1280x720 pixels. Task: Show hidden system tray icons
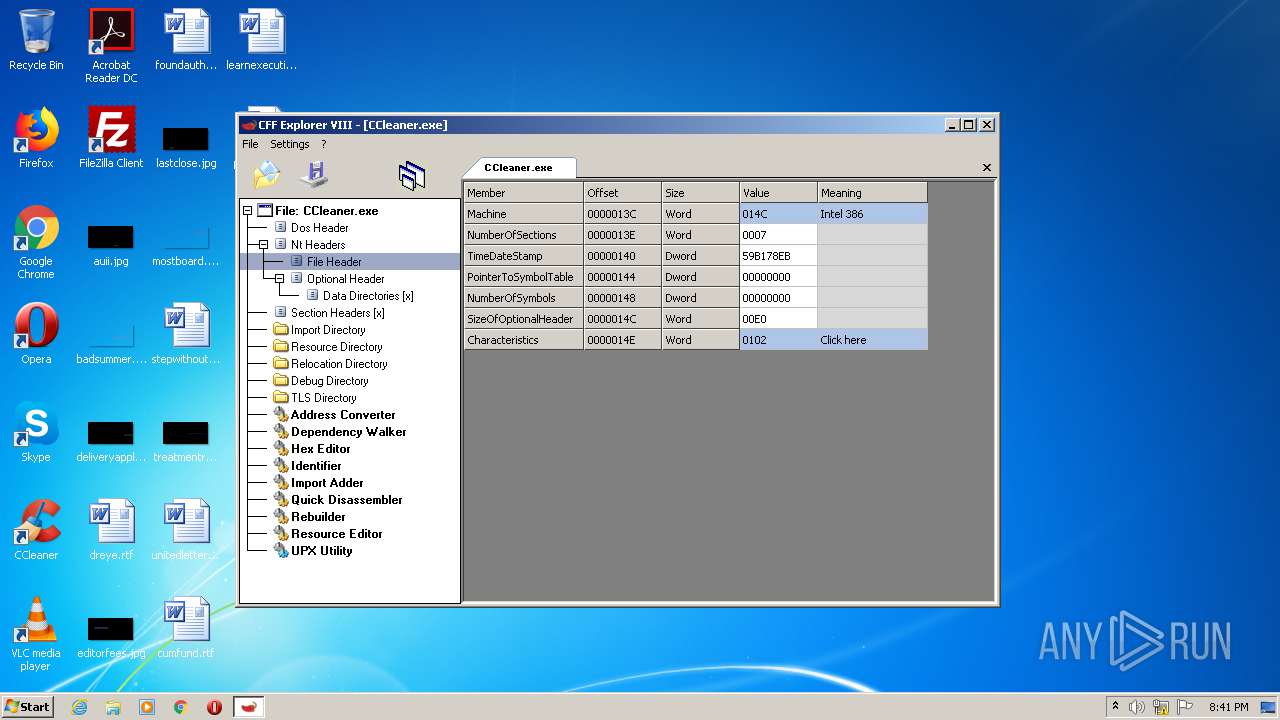pyautogui.click(x=1115, y=707)
